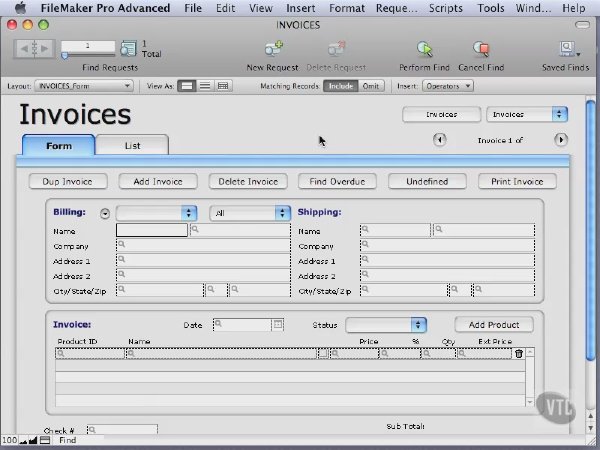
Task: Open the Saved Finds icon menu
Action: pos(568,49)
